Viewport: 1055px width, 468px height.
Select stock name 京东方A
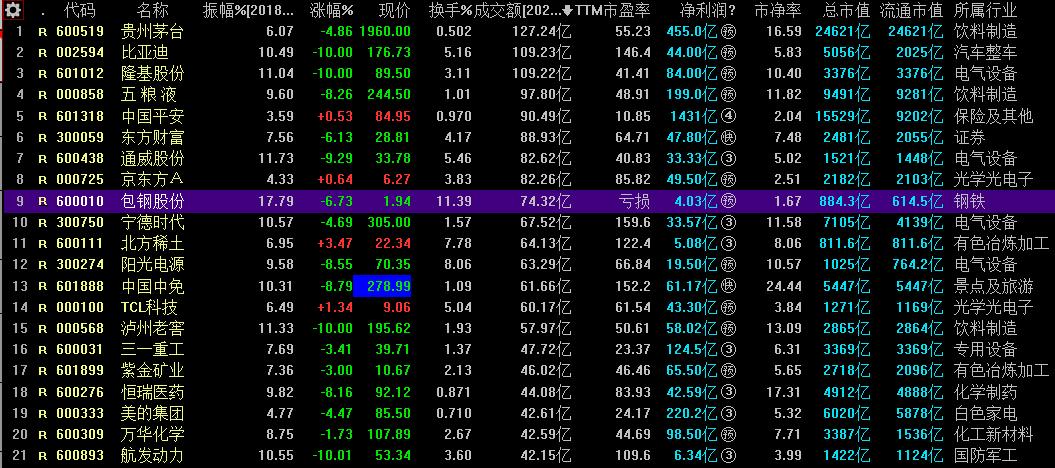(153, 180)
